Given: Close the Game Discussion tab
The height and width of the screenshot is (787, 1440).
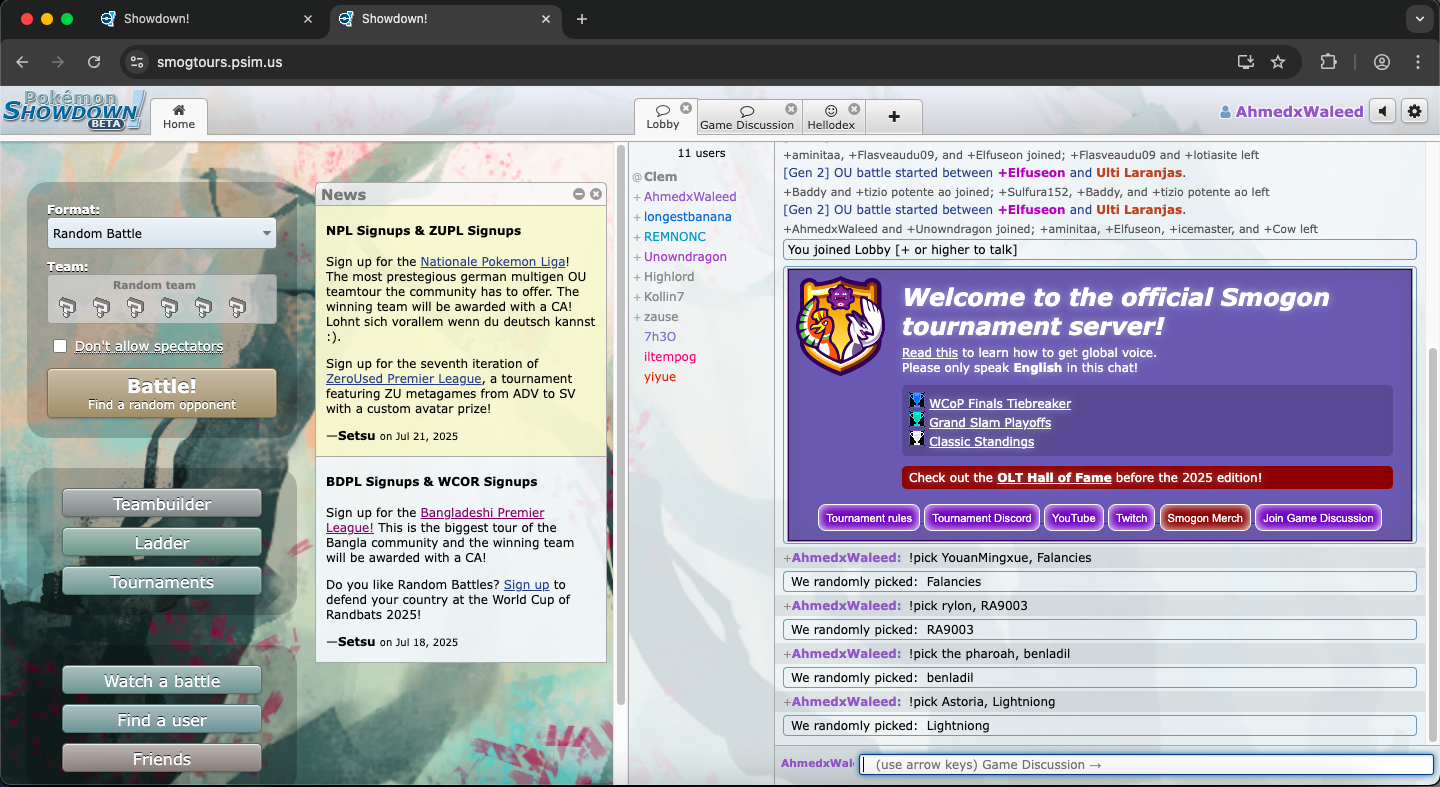Looking at the screenshot, I should [791, 109].
